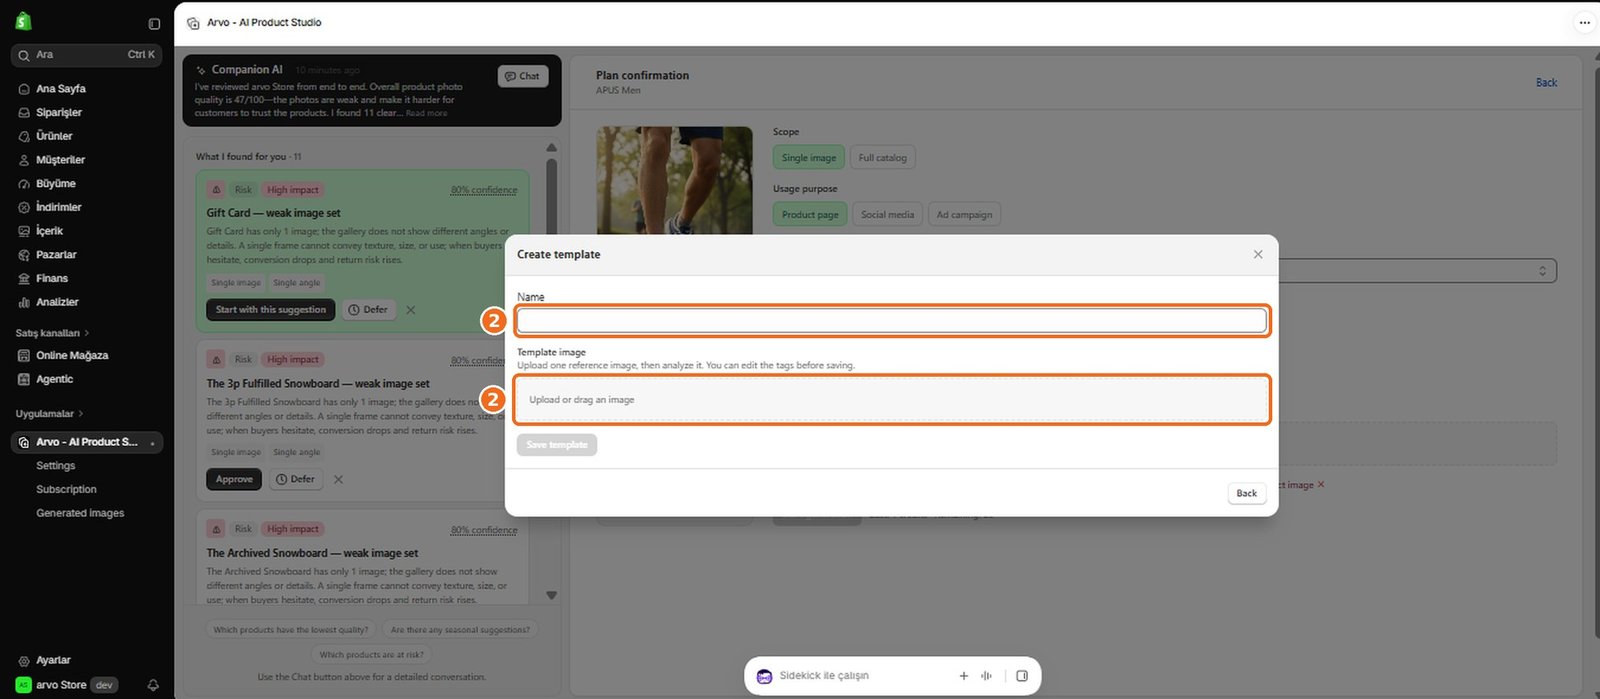Screen dimensions: 1600x699
Task: Click 'Which products have the lowest quality?' chip
Action: click(x=291, y=630)
